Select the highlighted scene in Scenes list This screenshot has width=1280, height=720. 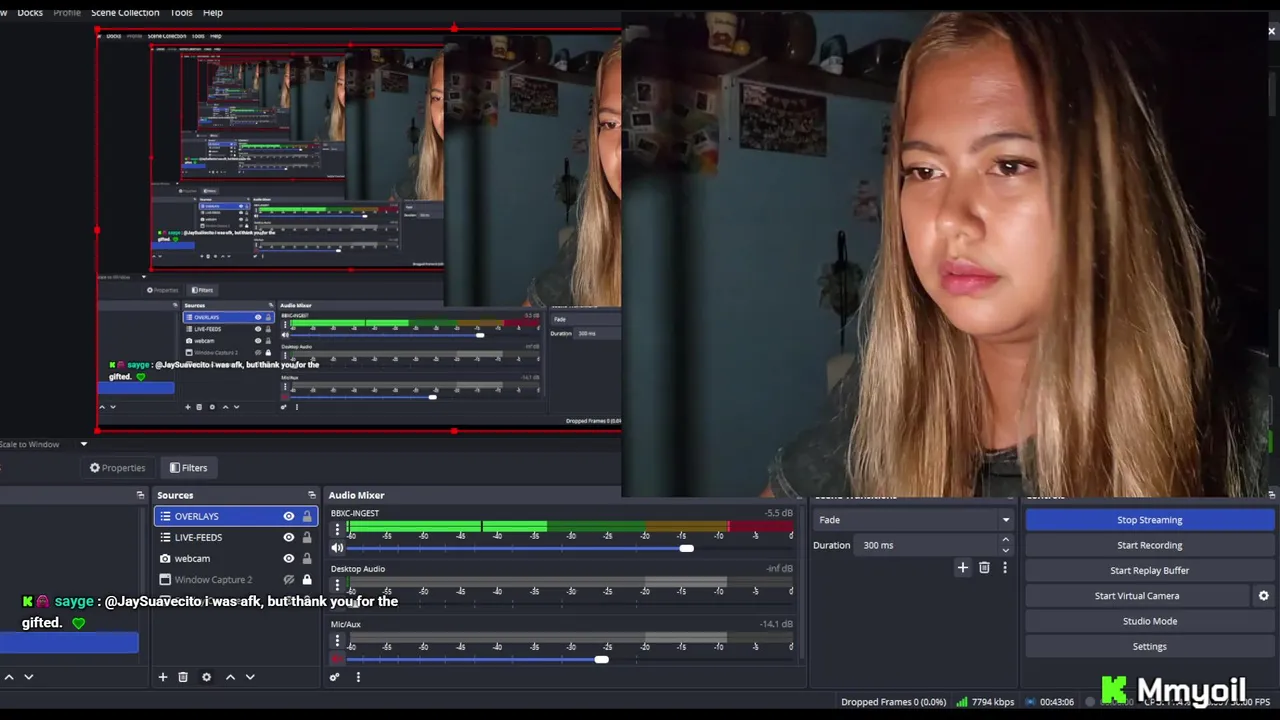(69, 643)
